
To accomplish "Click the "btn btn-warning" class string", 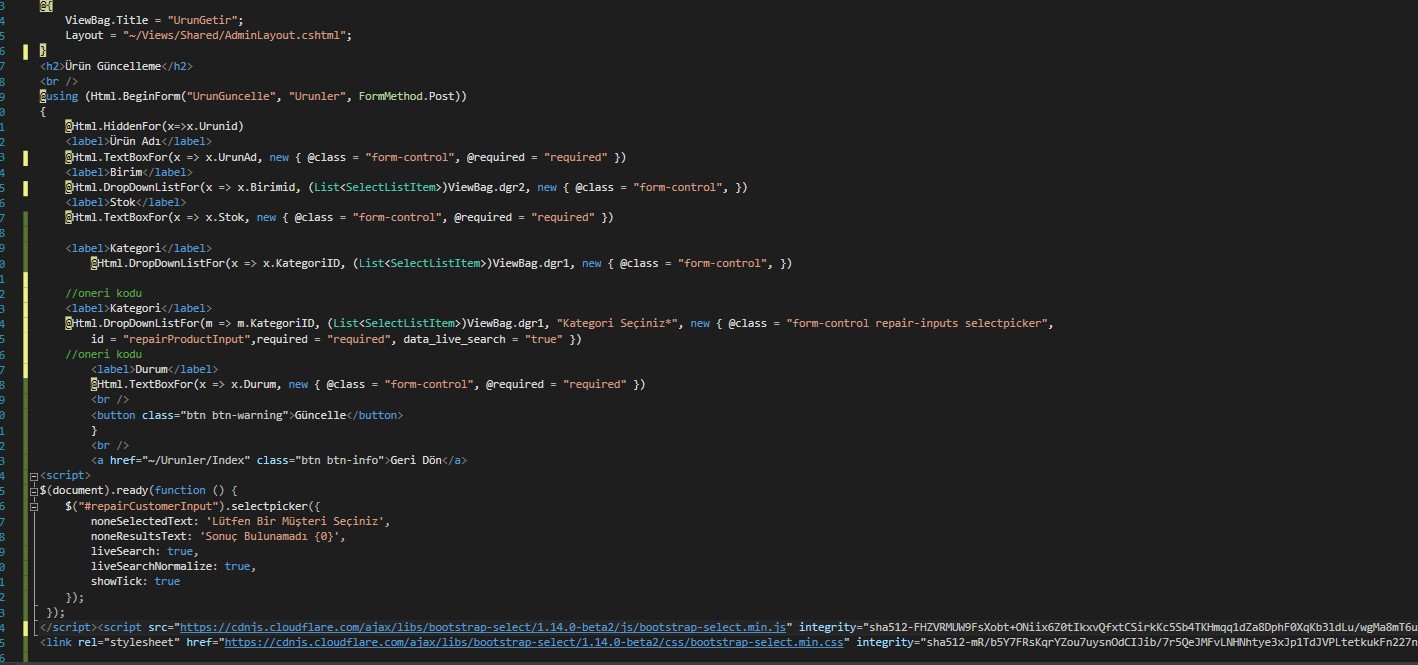I will tap(232, 415).
